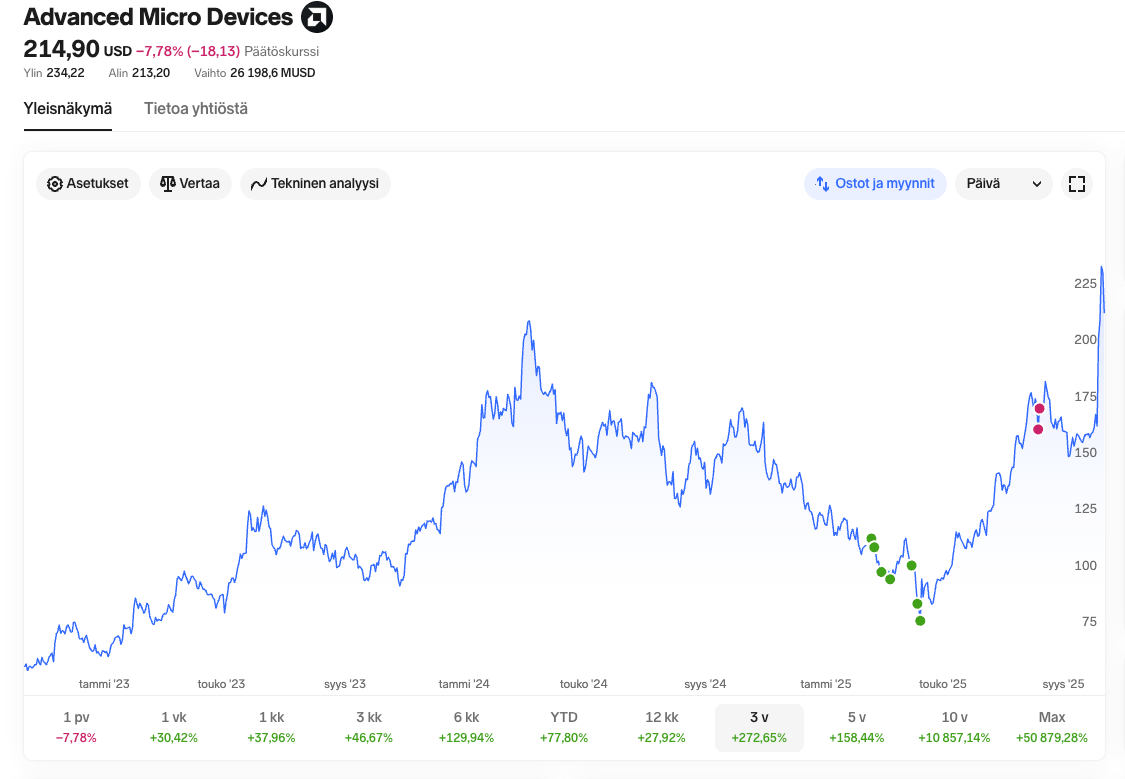Viewport: 1125px width, 779px height.
Task: Select the 3 kk time range
Action: tap(369, 727)
